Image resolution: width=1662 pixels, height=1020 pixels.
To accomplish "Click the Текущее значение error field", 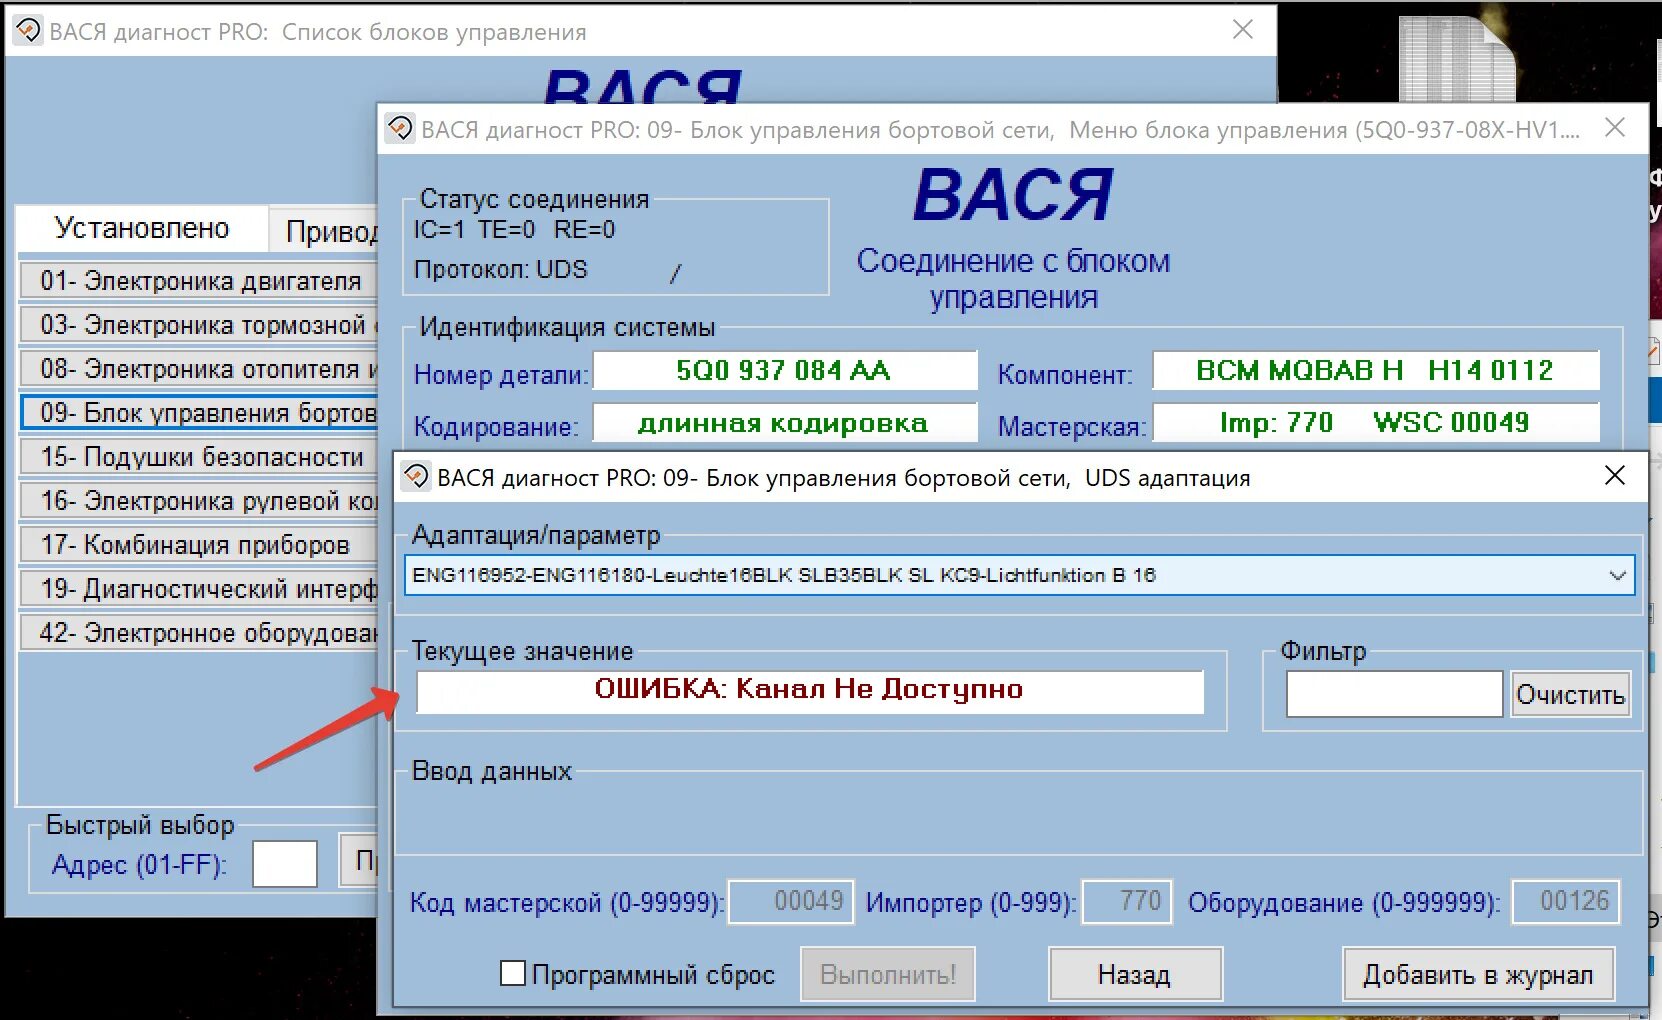I will pyautogui.click(x=810, y=690).
